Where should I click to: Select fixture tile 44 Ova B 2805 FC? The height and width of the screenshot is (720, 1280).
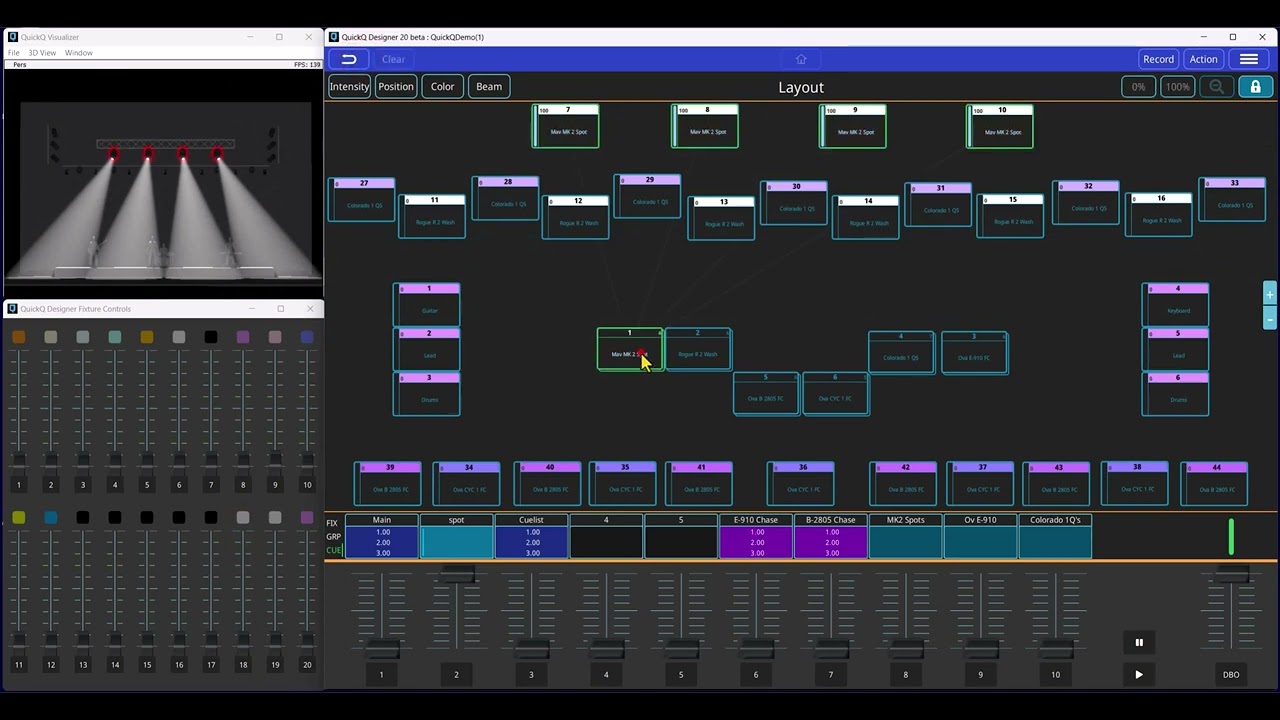pos(1214,484)
